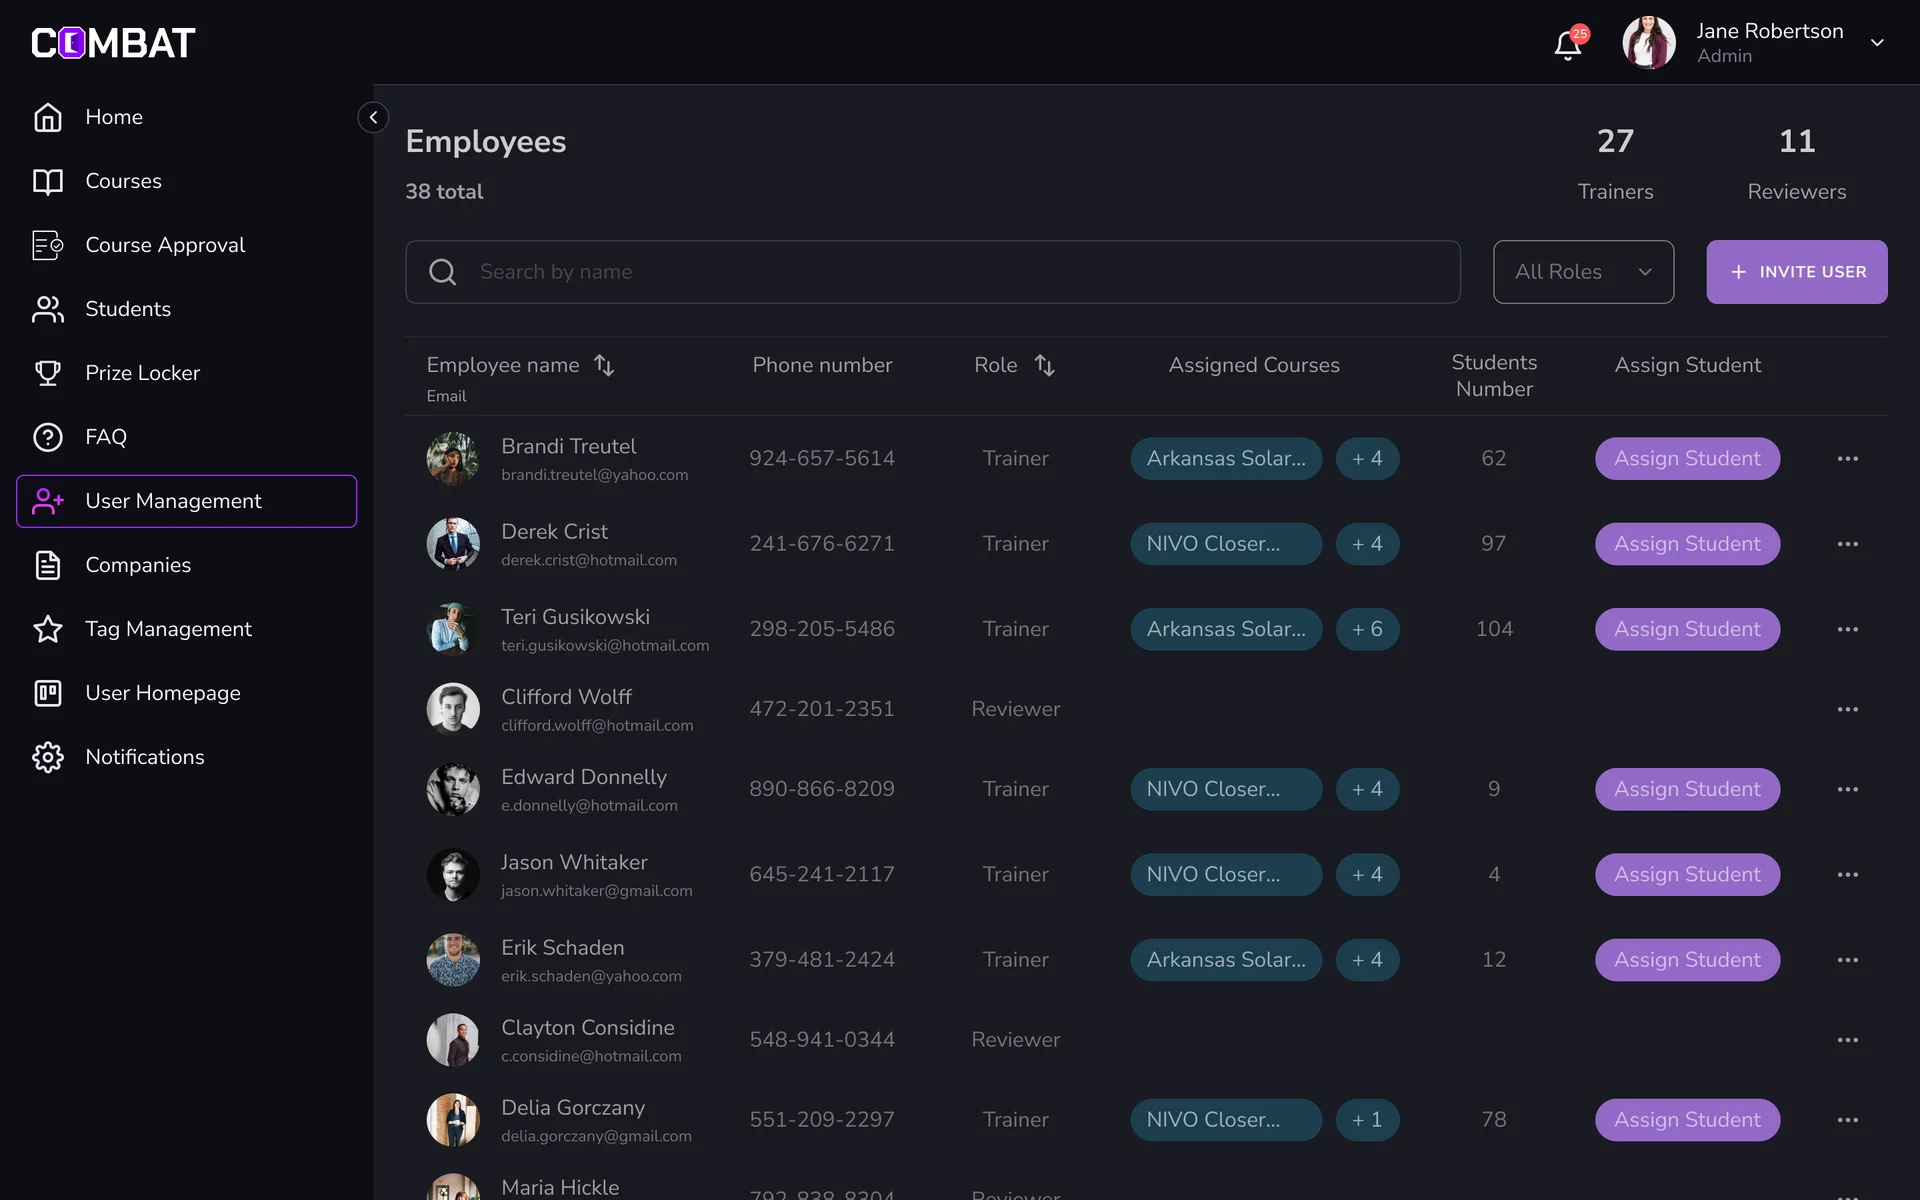Click the Search by name field
This screenshot has height=1200, width=1920.
(932, 272)
